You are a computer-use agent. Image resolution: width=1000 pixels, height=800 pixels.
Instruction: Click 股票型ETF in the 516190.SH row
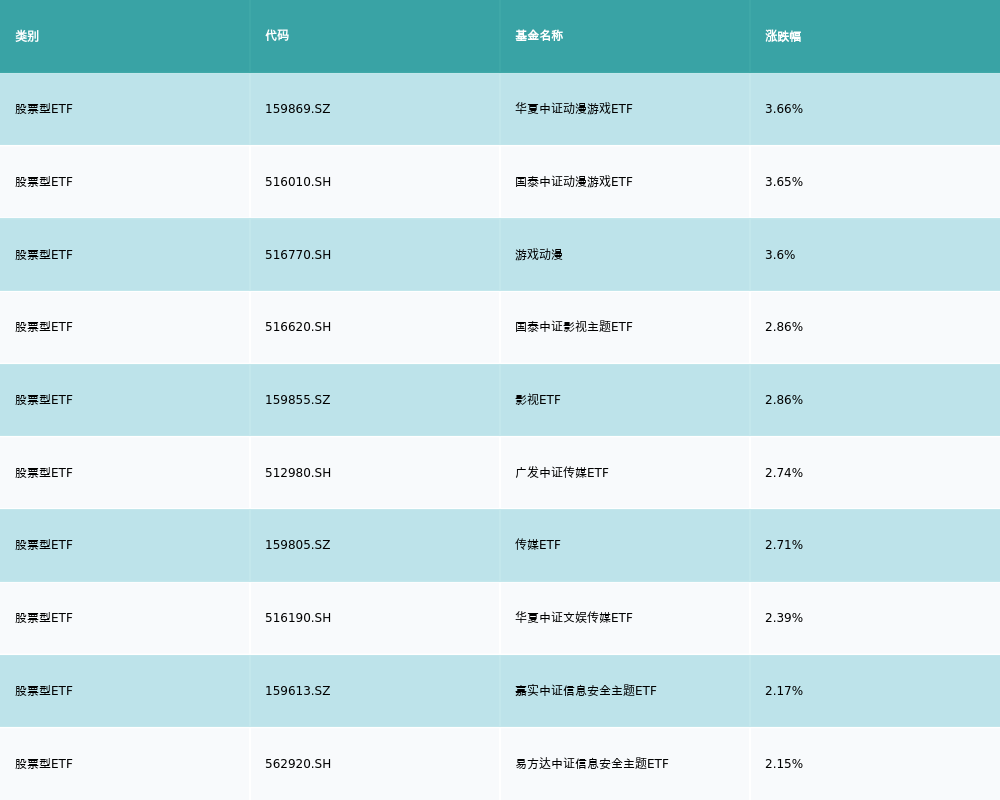[44, 618]
